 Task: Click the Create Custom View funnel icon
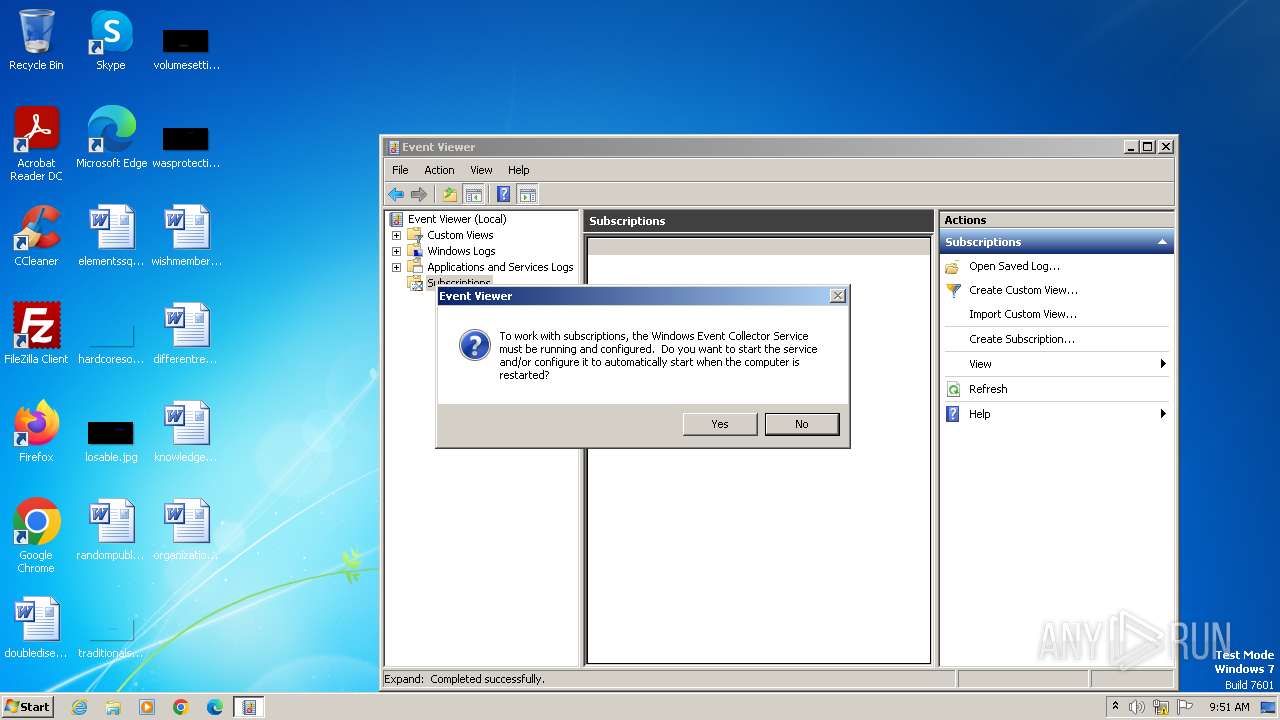(953, 290)
